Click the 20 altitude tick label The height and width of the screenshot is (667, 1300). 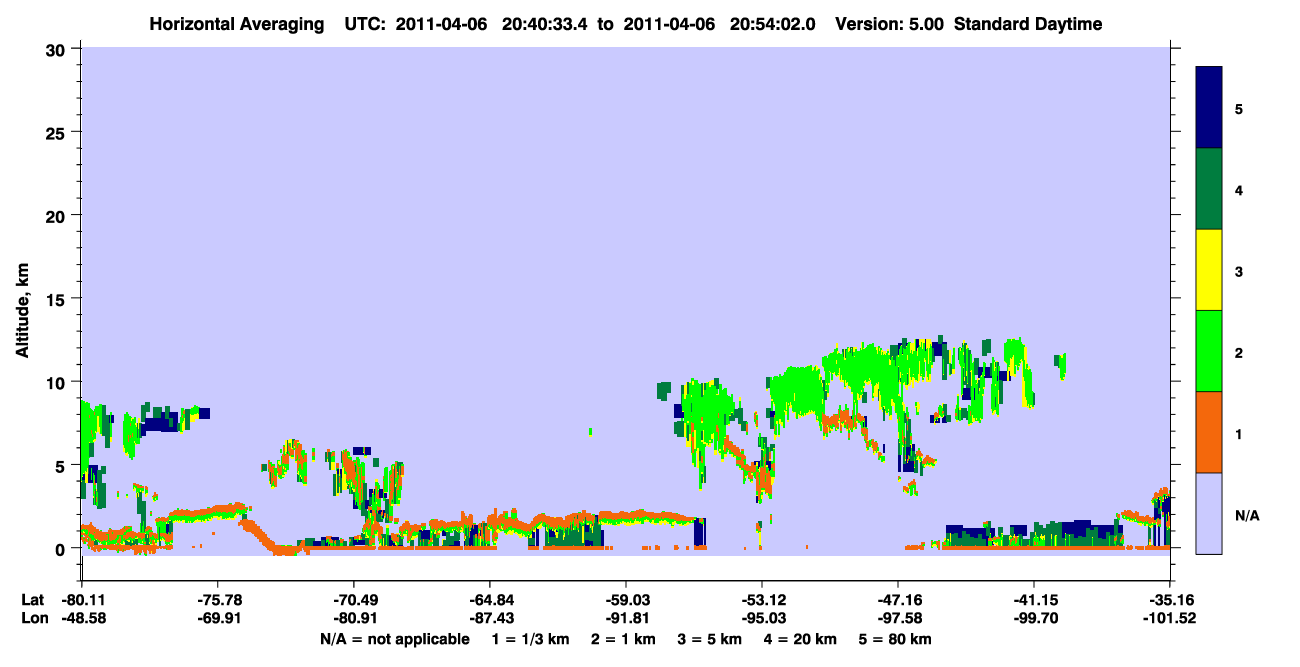point(58,215)
